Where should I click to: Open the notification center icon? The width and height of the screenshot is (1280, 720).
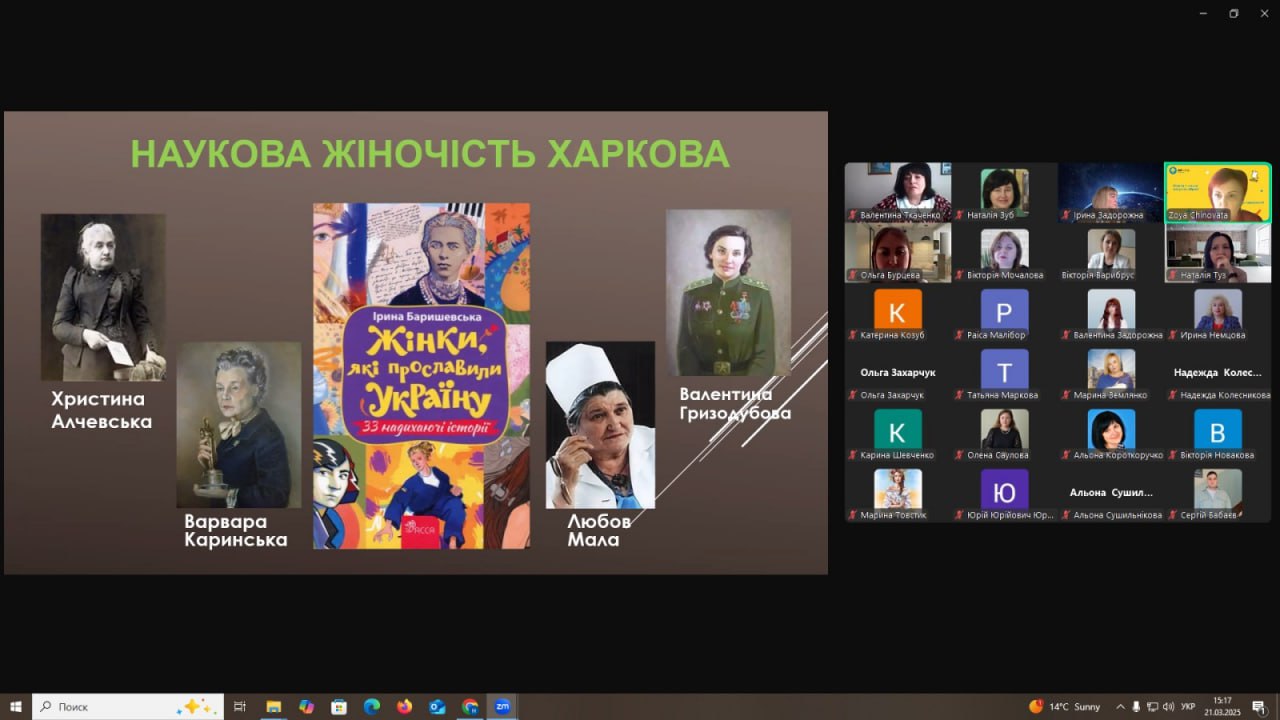pos(1259,706)
